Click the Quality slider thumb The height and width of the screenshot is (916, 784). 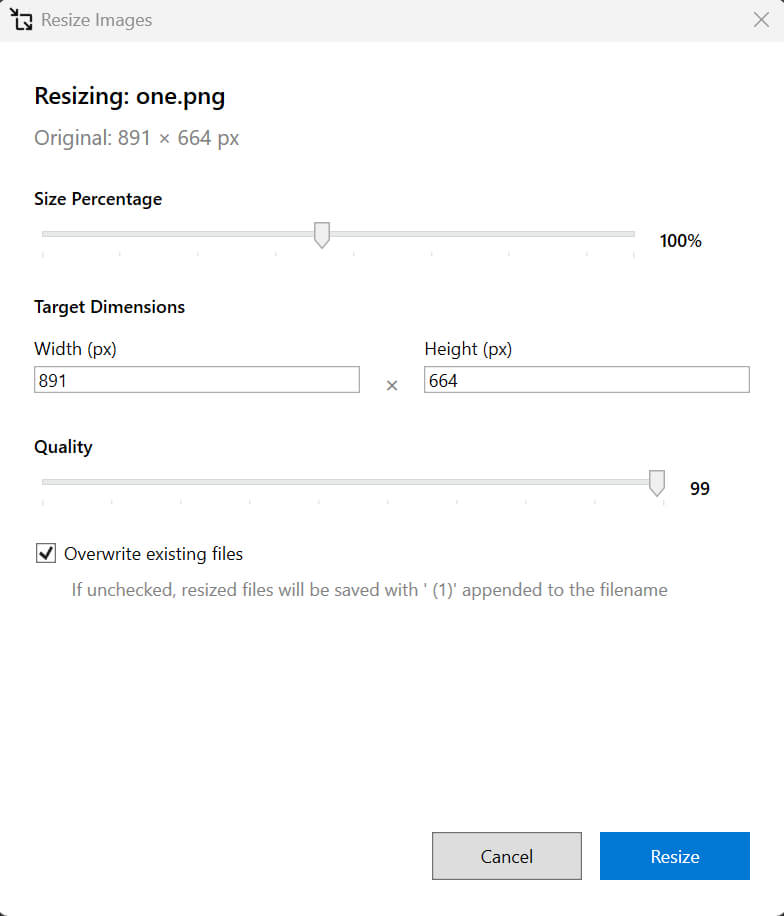[657, 483]
